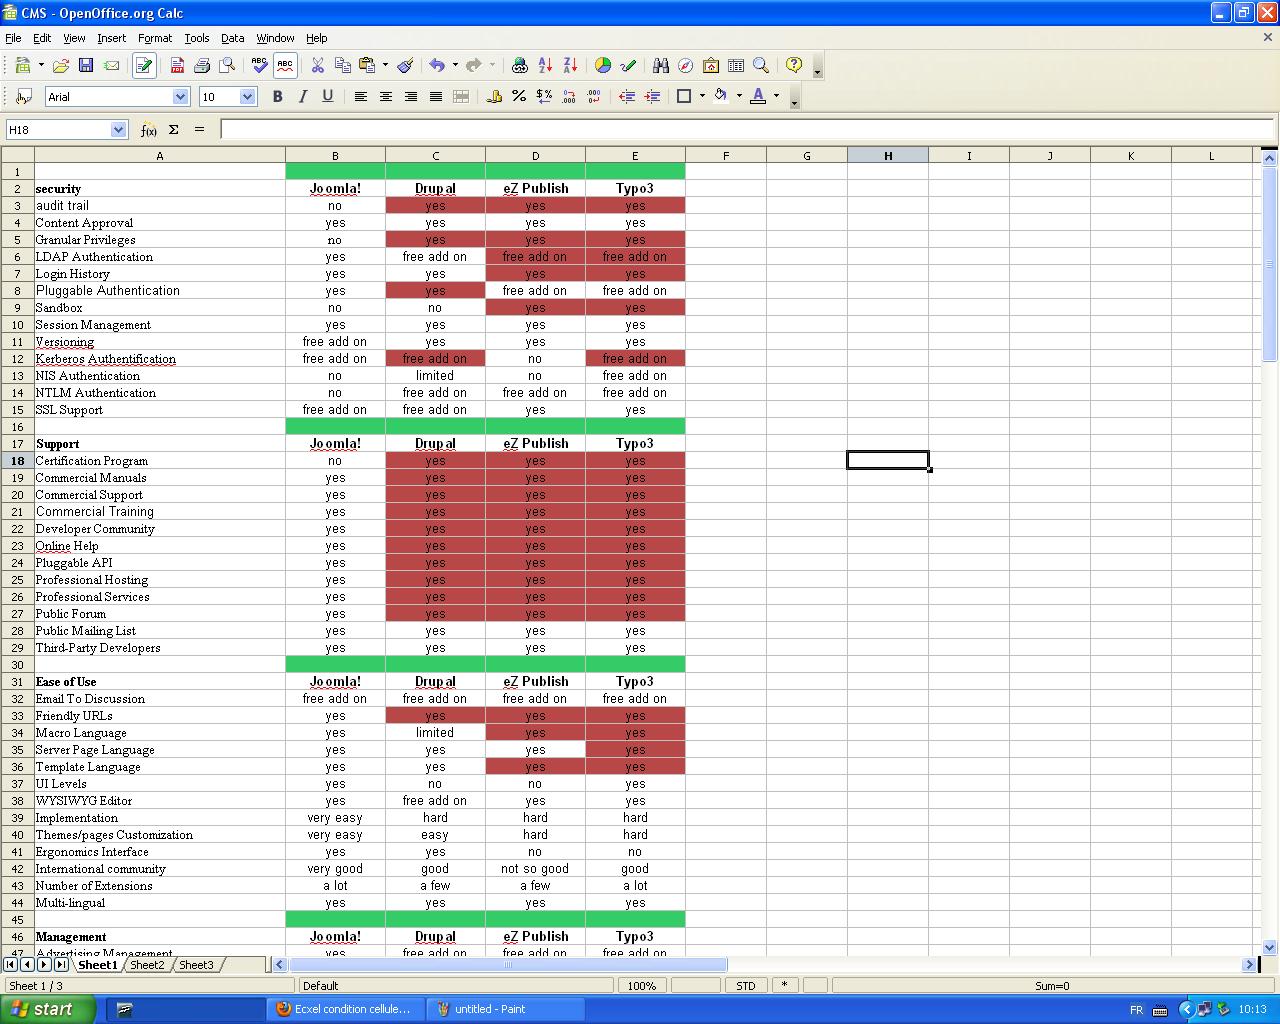The height and width of the screenshot is (1024, 1280).
Task: Toggle Bold formatting
Action: tap(277, 96)
